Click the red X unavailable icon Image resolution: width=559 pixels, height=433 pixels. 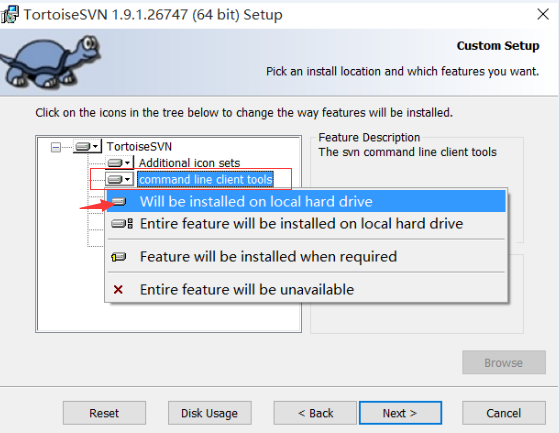tap(118, 289)
